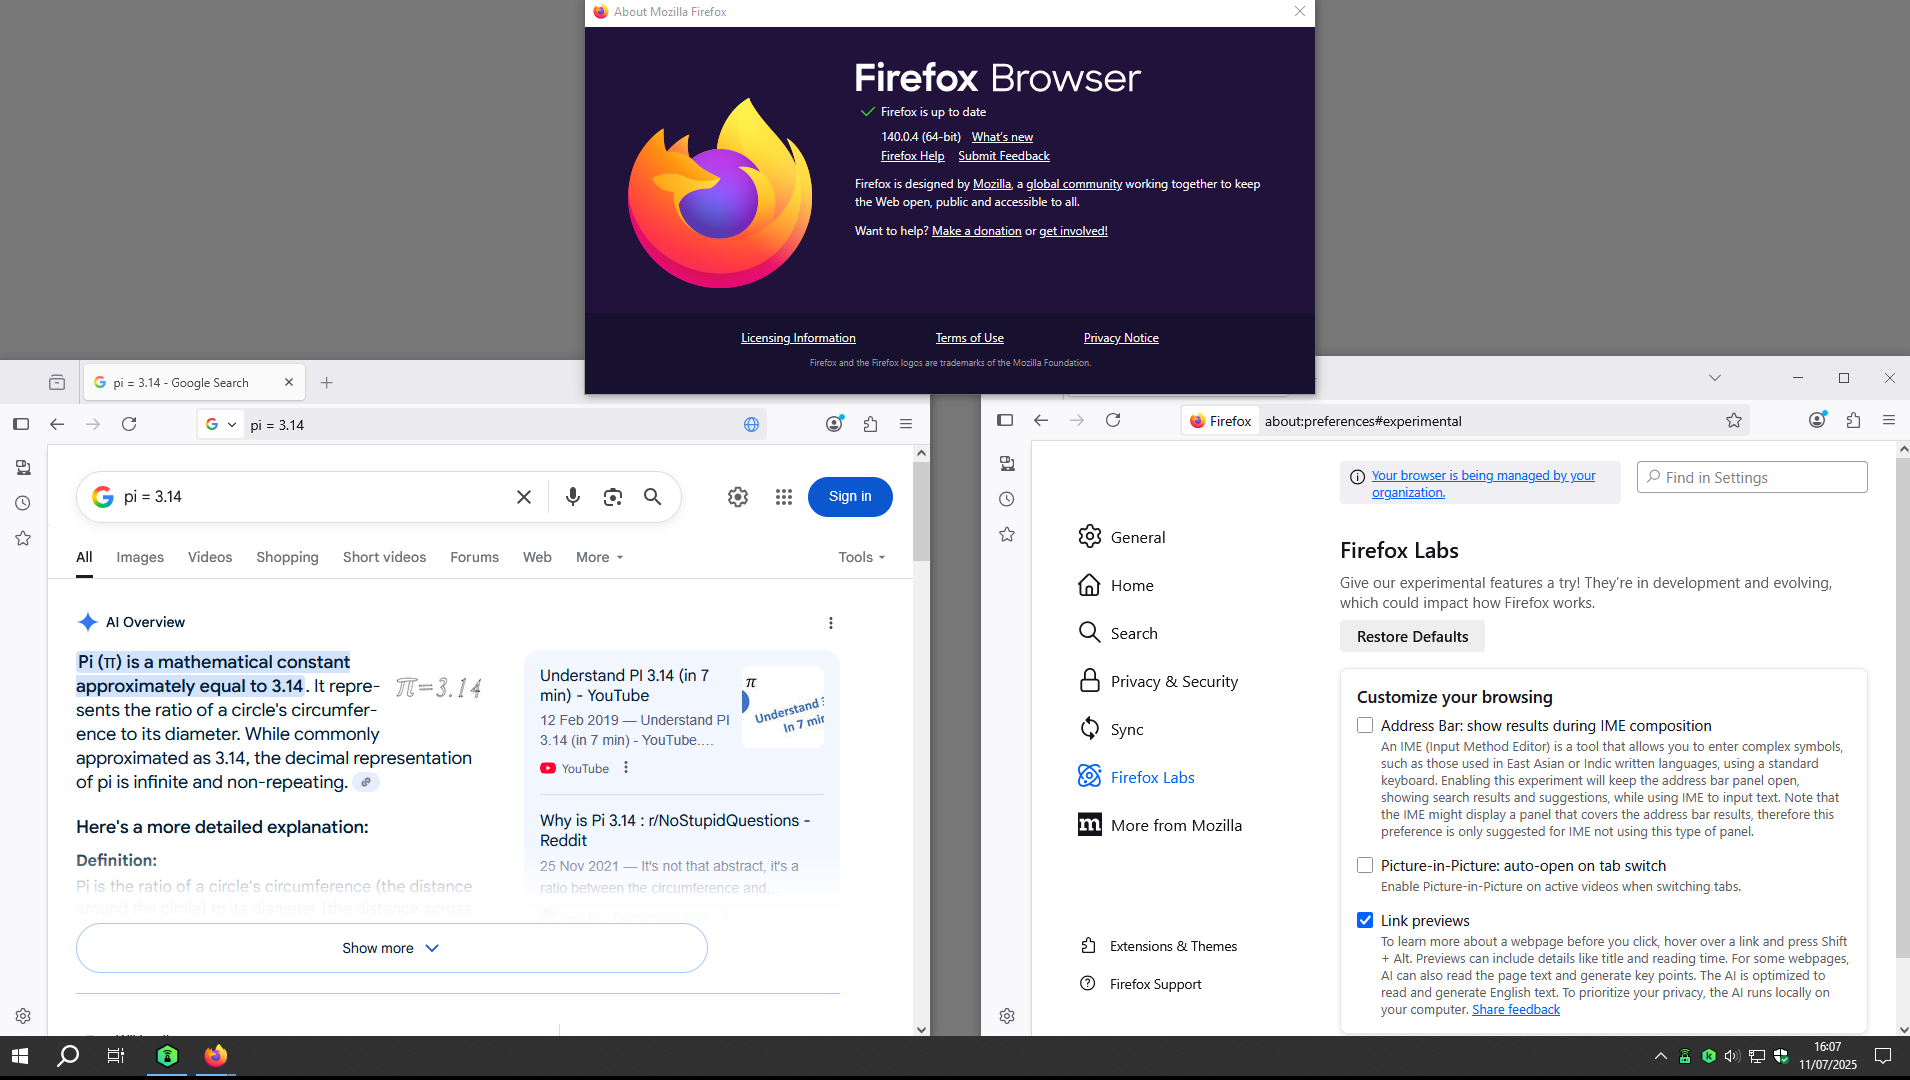The height and width of the screenshot is (1080, 1910).
Task: Open Windows Start menu
Action: [x=20, y=1056]
